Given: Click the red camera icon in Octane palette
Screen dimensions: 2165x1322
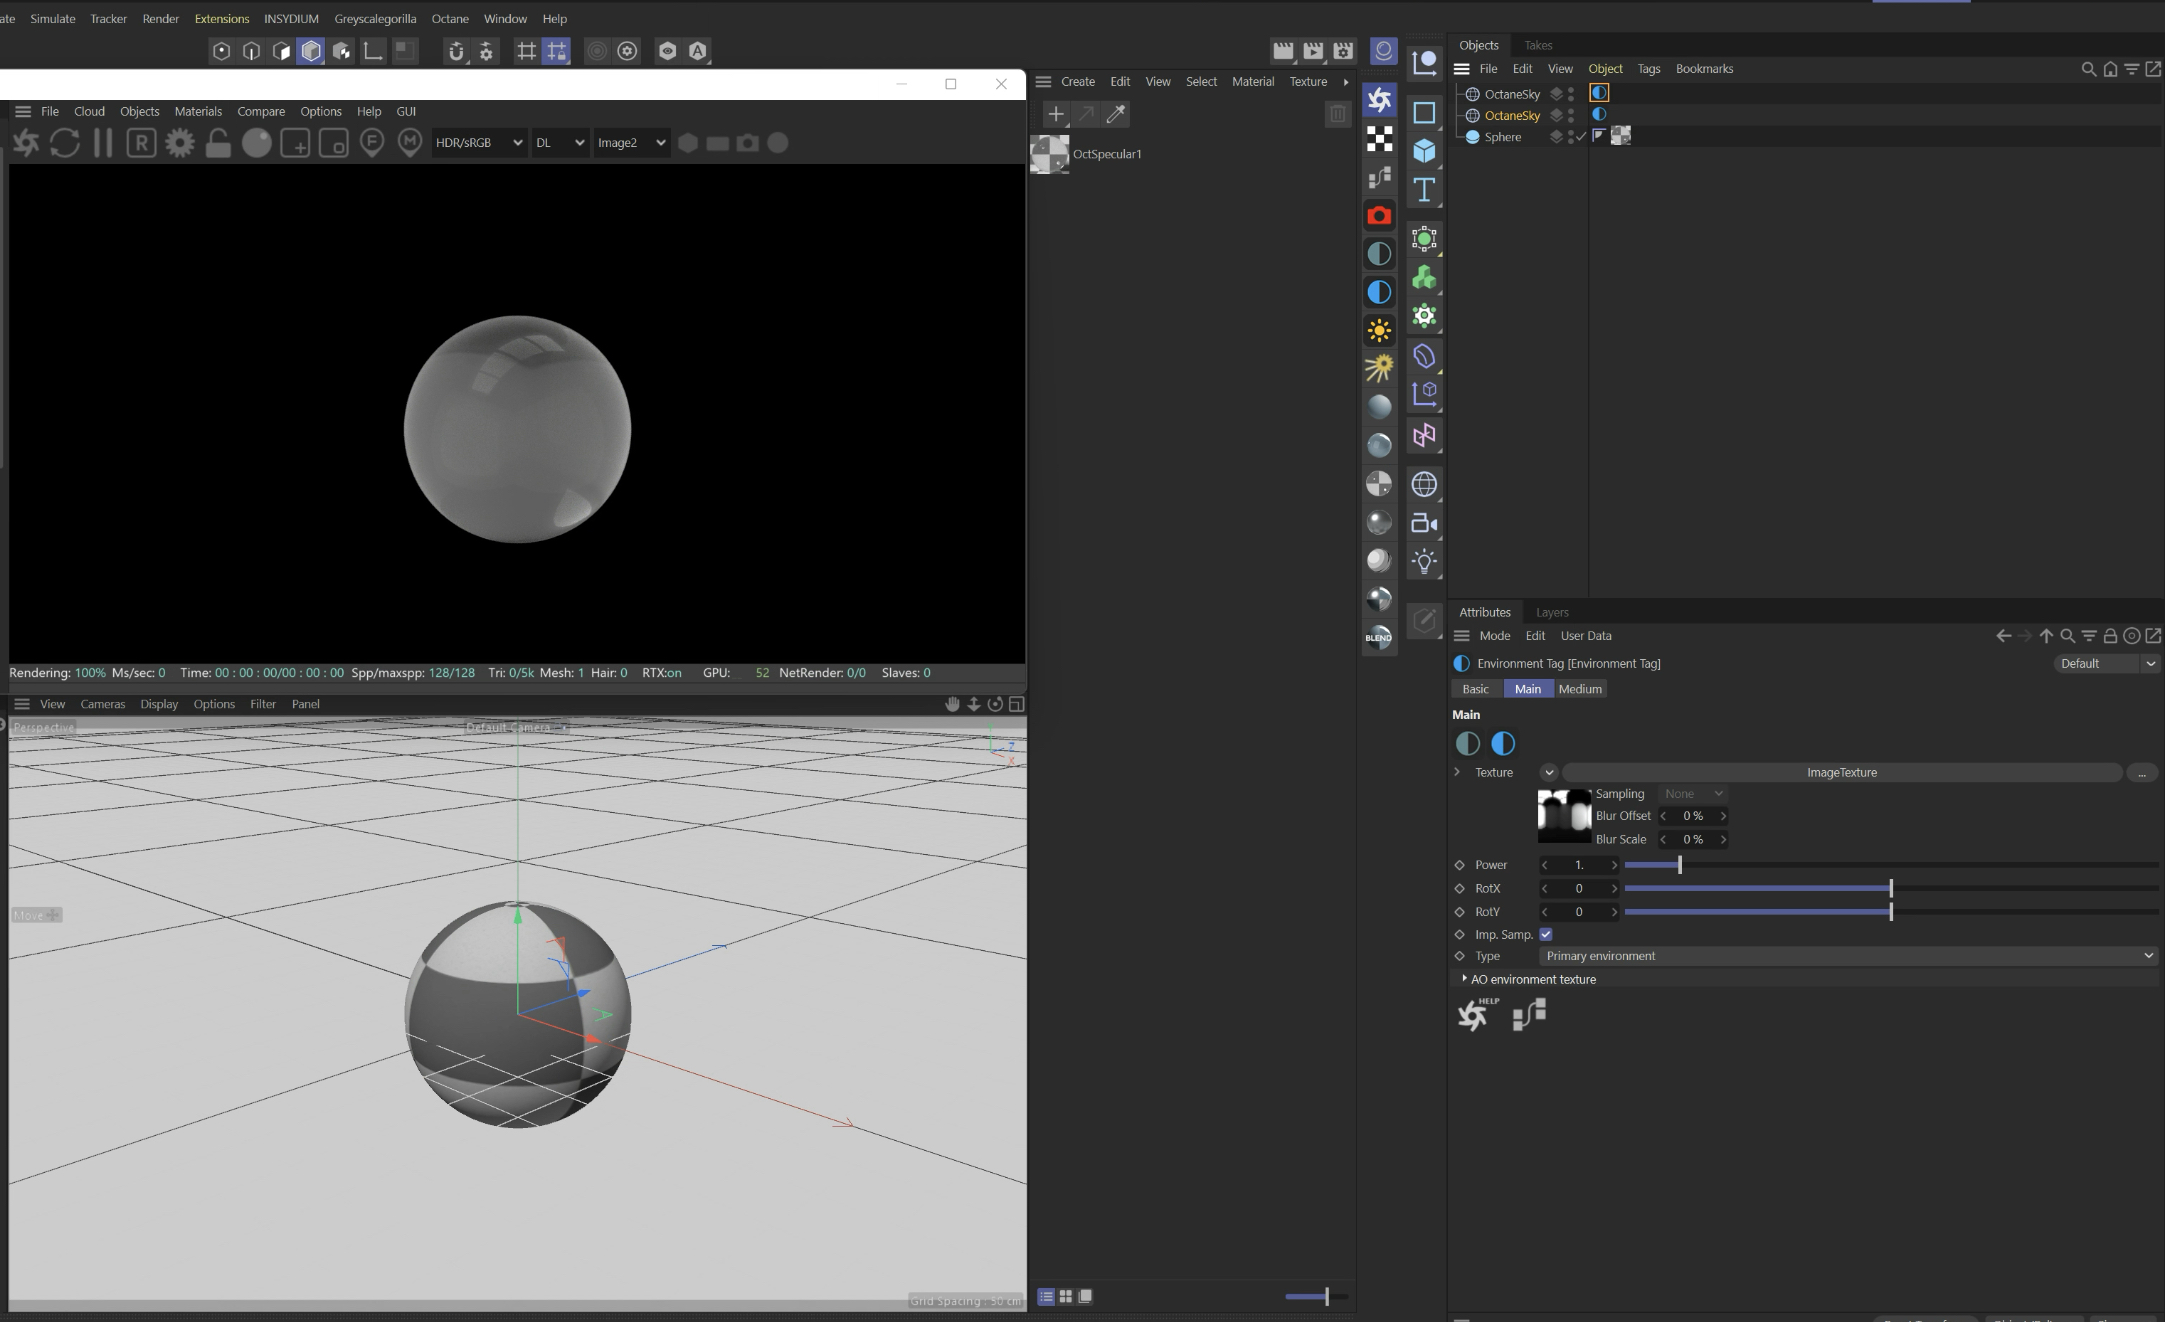Looking at the screenshot, I should click(x=1379, y=215).
